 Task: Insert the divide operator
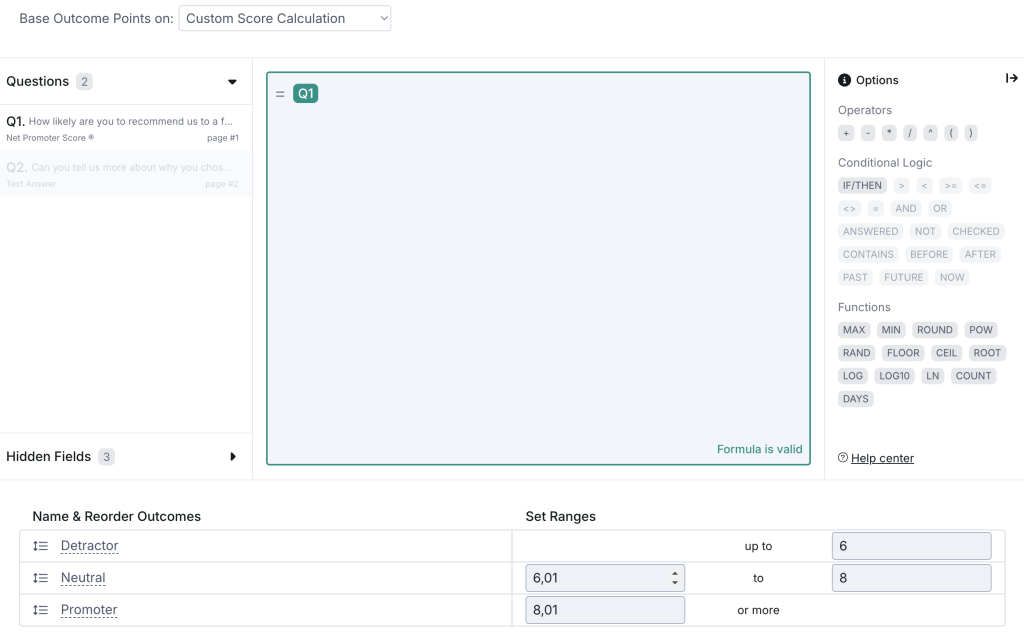[910, 133]
